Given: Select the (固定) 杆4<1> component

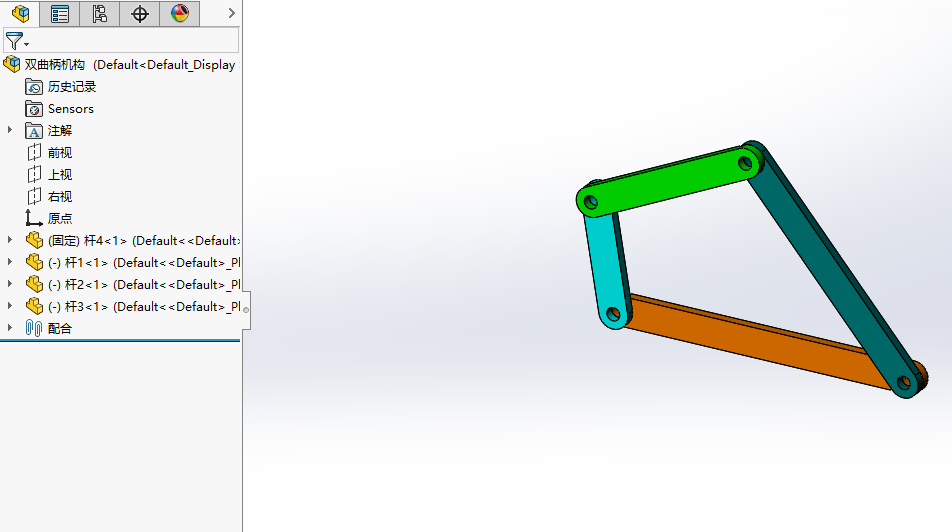Looking at the screenshot, I should click(x=144, y=240).
